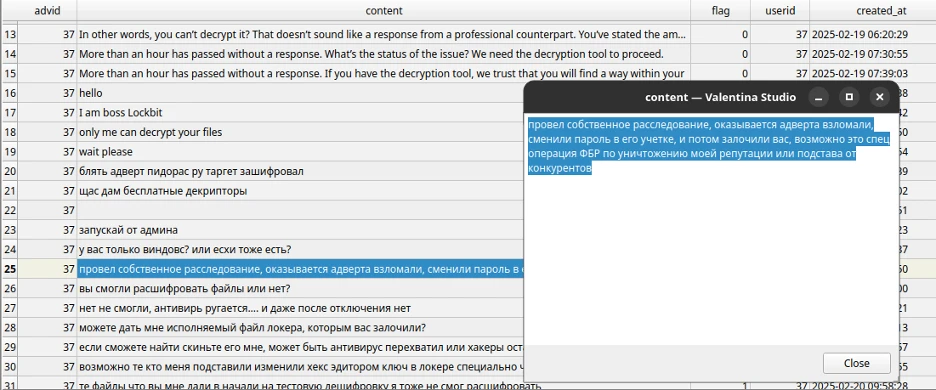936x390 pixels.
Task: Select the 'wait please' content cell
Action: pos(301,152)
